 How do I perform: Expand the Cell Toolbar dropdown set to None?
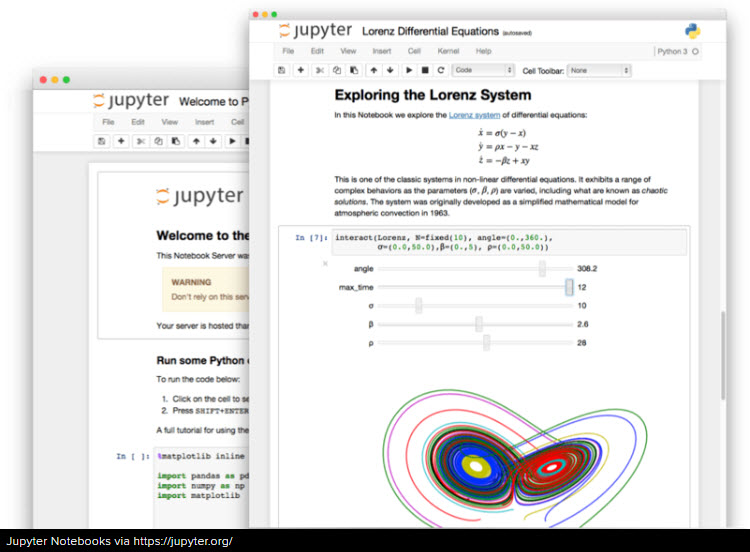point(599,70)
